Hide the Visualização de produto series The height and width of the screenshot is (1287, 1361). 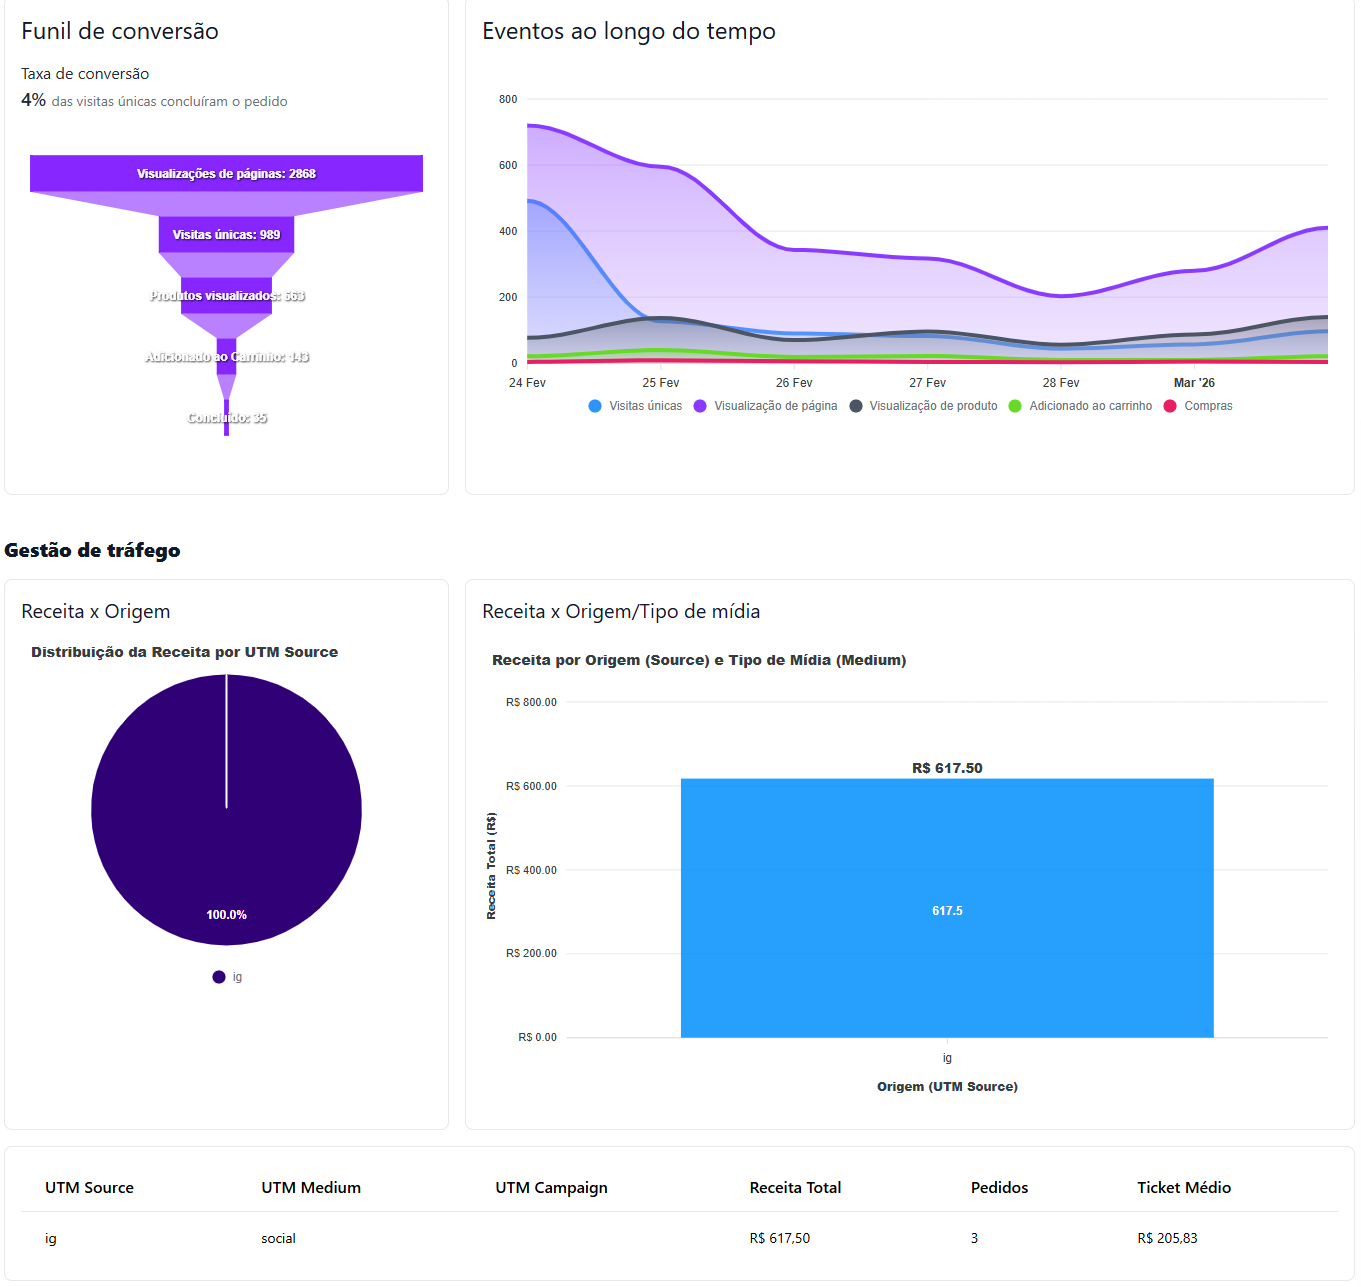pos(856,406)
